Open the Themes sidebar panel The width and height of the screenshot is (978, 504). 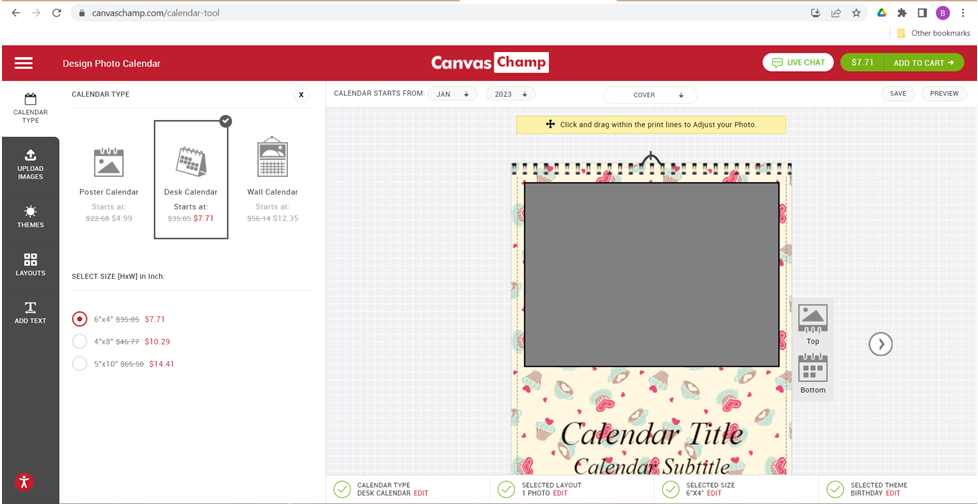[30, 216]
